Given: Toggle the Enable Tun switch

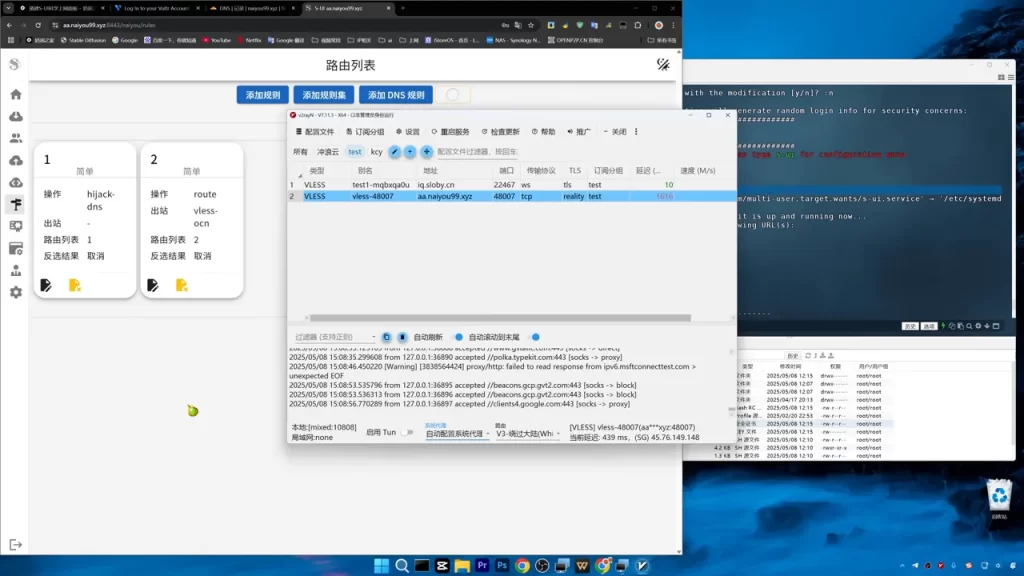Looking at the screenshot, I should [x=407, y=432].
